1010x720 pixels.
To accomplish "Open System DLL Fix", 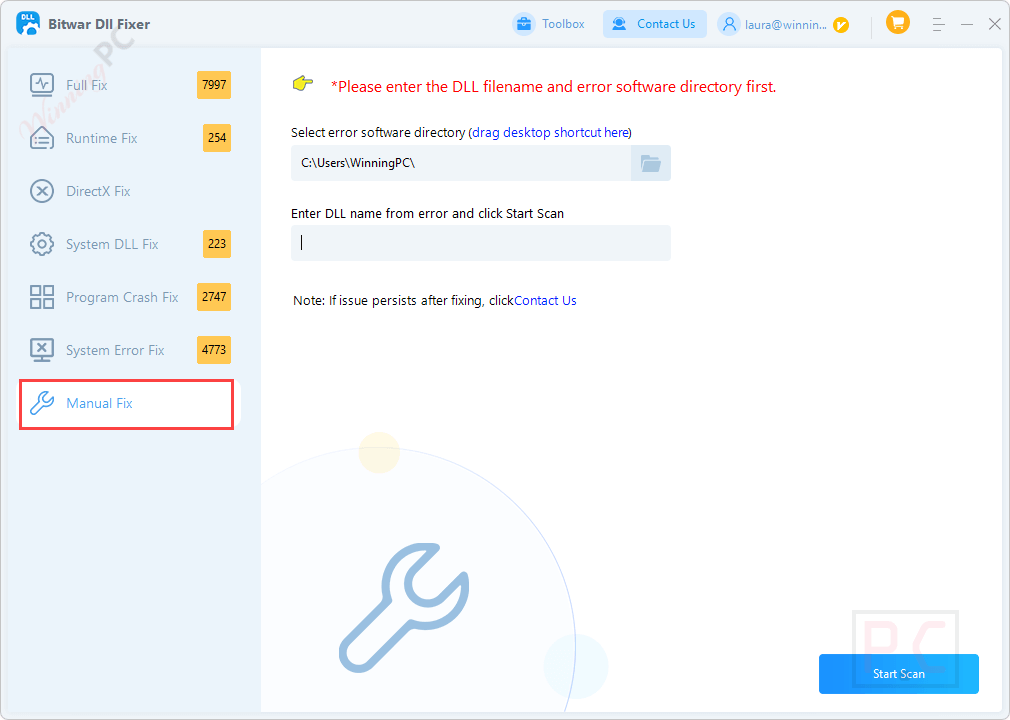I will click(41, 244).
